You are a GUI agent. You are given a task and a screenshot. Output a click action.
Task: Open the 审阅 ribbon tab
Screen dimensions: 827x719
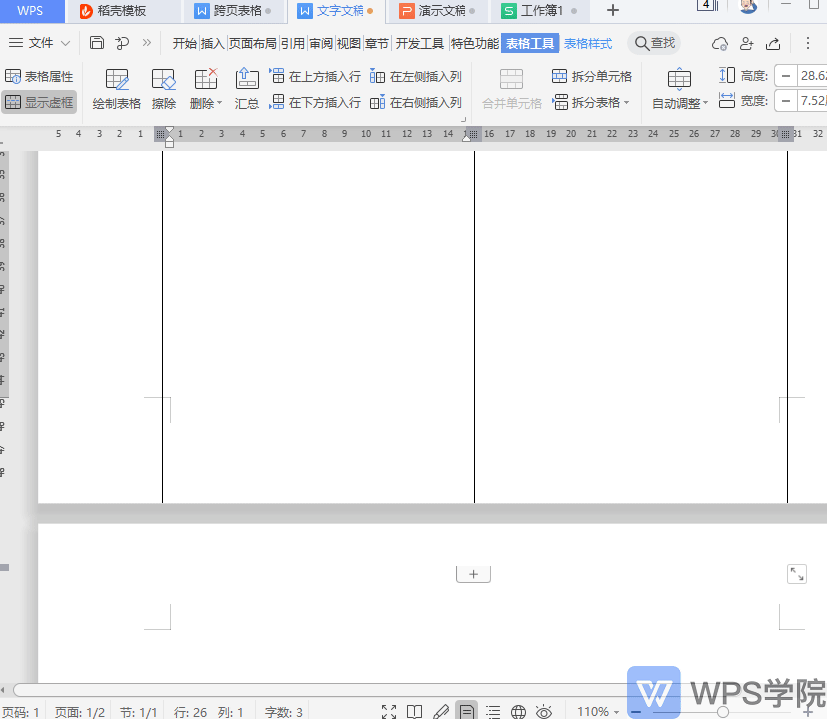pos(321,43)
